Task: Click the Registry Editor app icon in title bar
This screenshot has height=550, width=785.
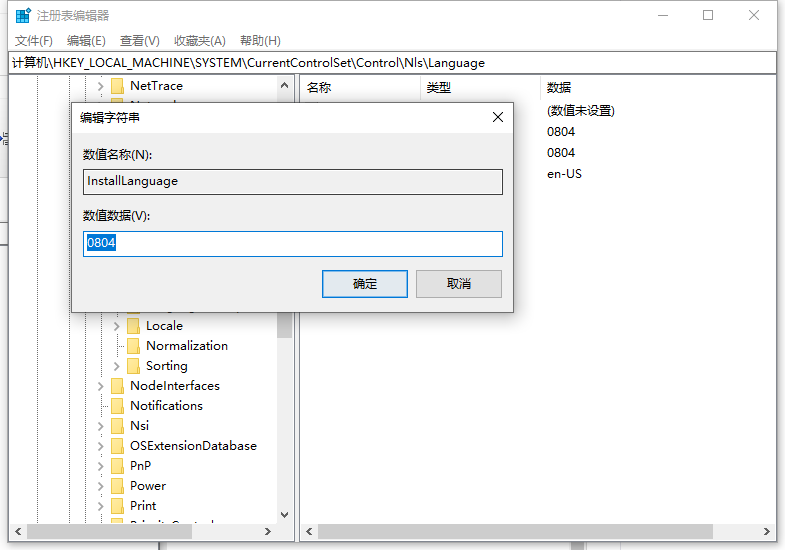Action: (23, 15)
